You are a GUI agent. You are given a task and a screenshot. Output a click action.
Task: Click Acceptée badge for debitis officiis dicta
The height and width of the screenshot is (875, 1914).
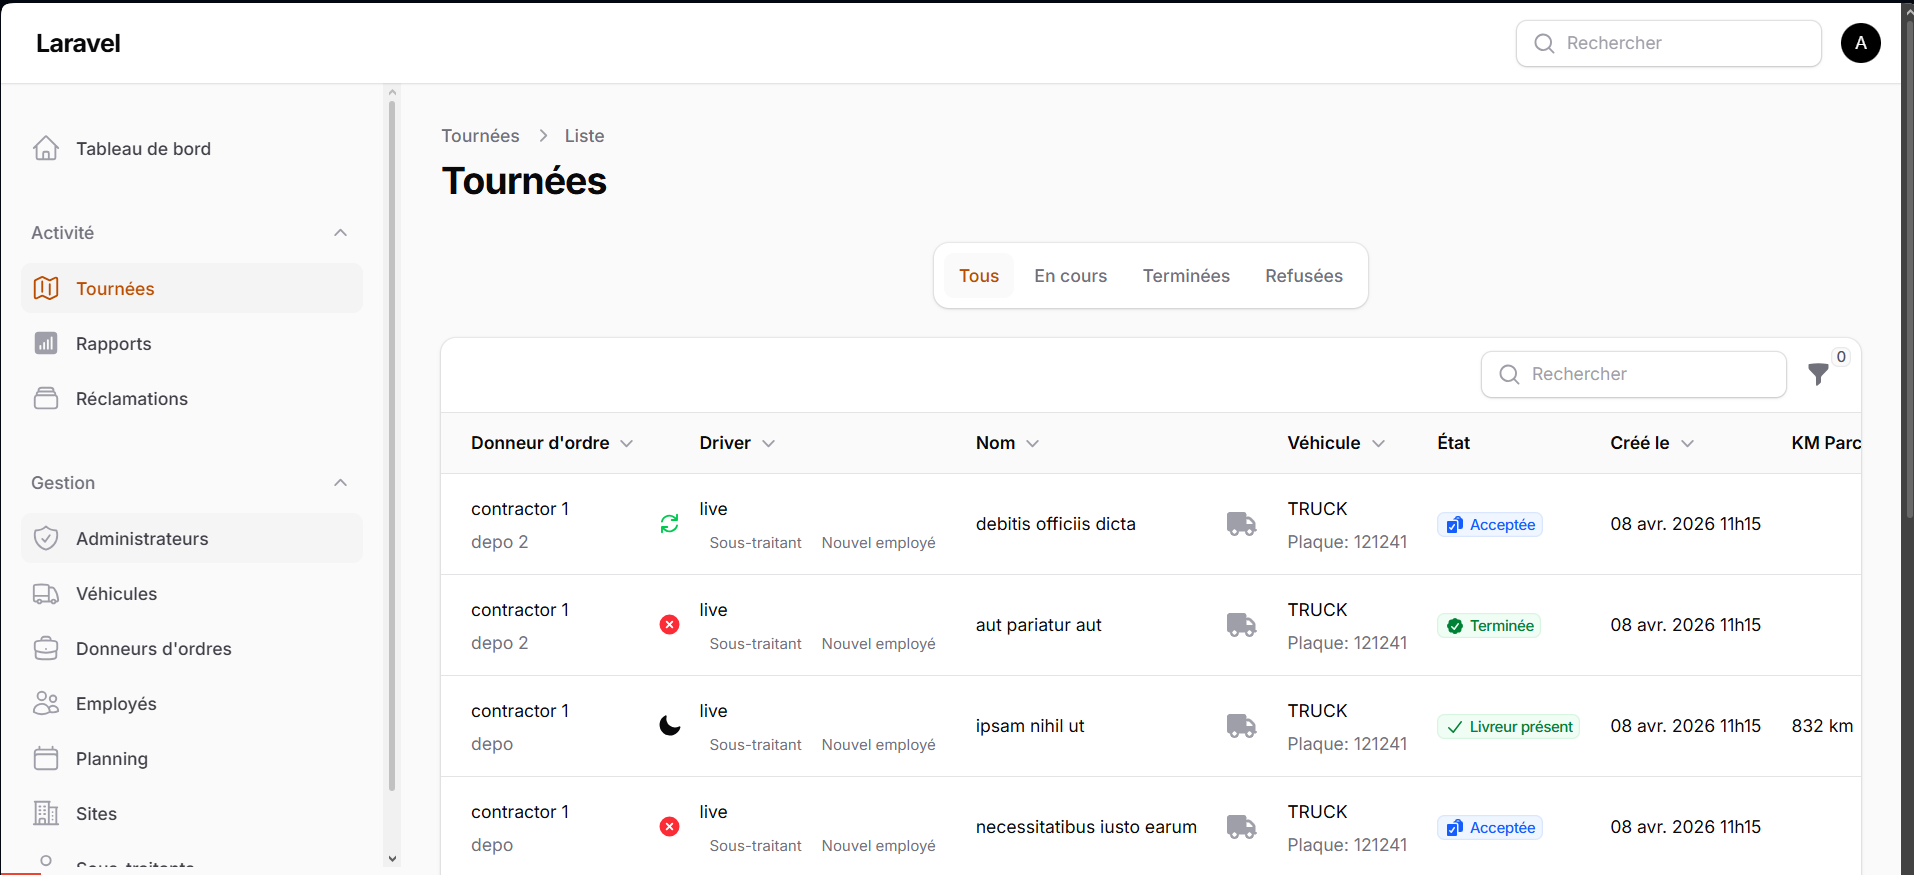(1489, 524)
